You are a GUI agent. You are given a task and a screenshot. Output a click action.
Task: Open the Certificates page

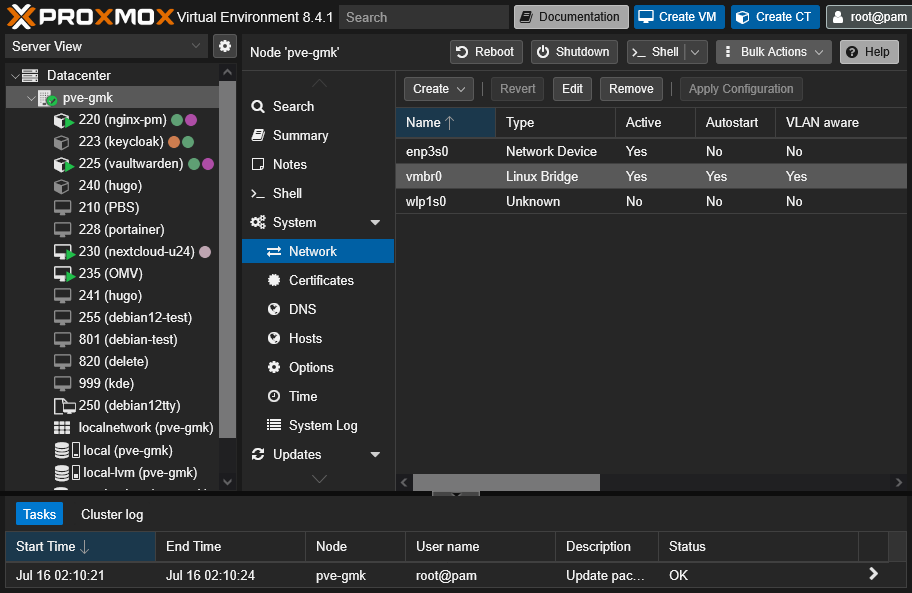[318, 280]
